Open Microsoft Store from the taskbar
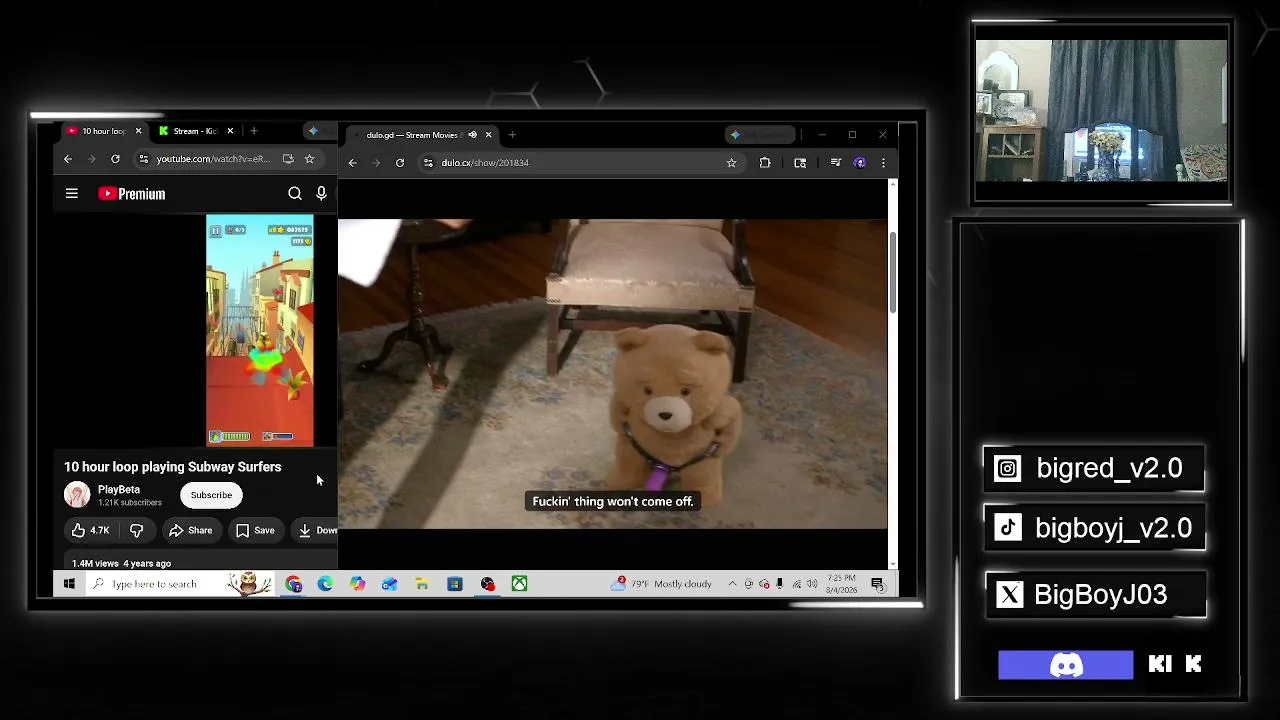This screenshot has width=1280, height=720. click(x=455, y=584)
